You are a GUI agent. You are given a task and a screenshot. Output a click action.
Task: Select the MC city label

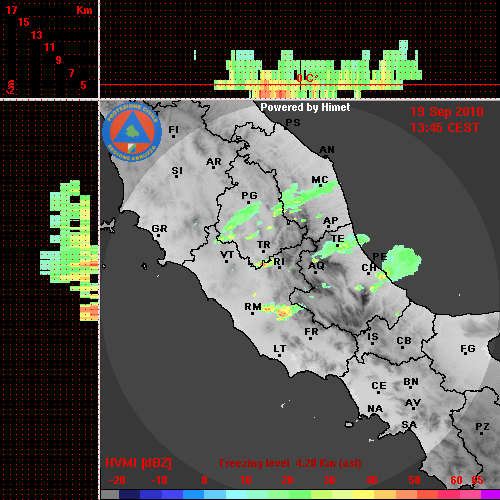point(320,180)
